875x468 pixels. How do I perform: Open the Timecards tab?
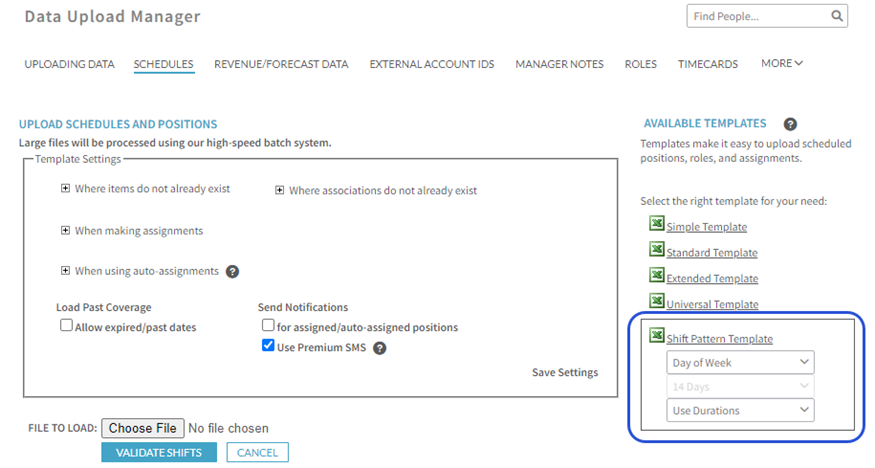click(708, 64)
